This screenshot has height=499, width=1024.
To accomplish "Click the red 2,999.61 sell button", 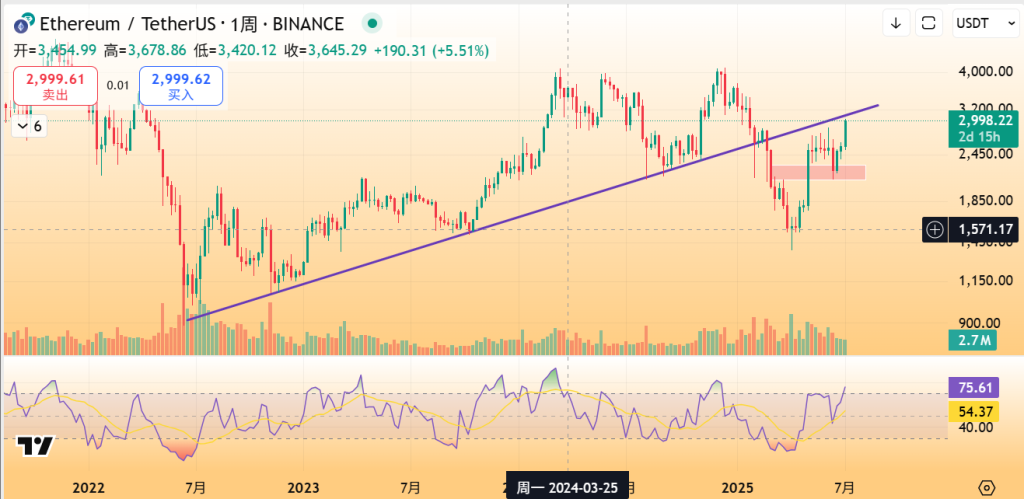I will (55, 86).
